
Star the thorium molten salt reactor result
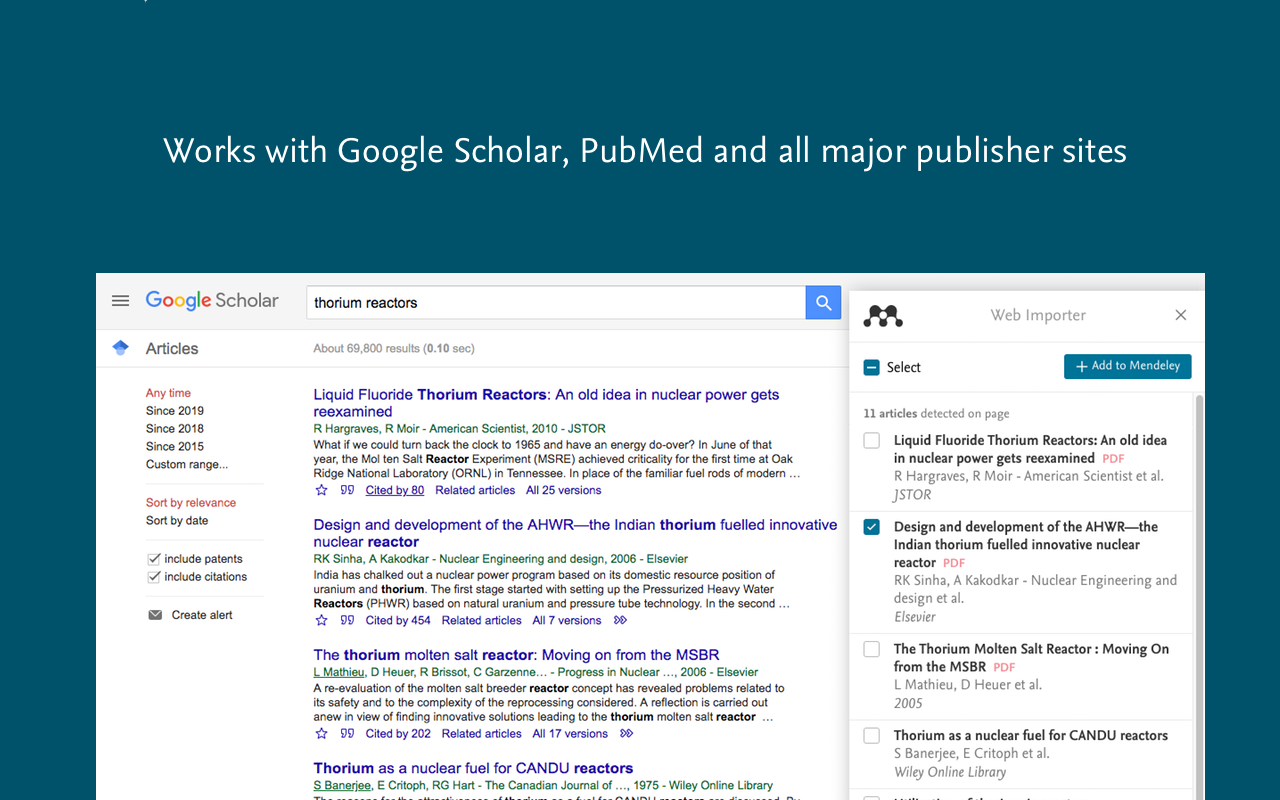321,733
